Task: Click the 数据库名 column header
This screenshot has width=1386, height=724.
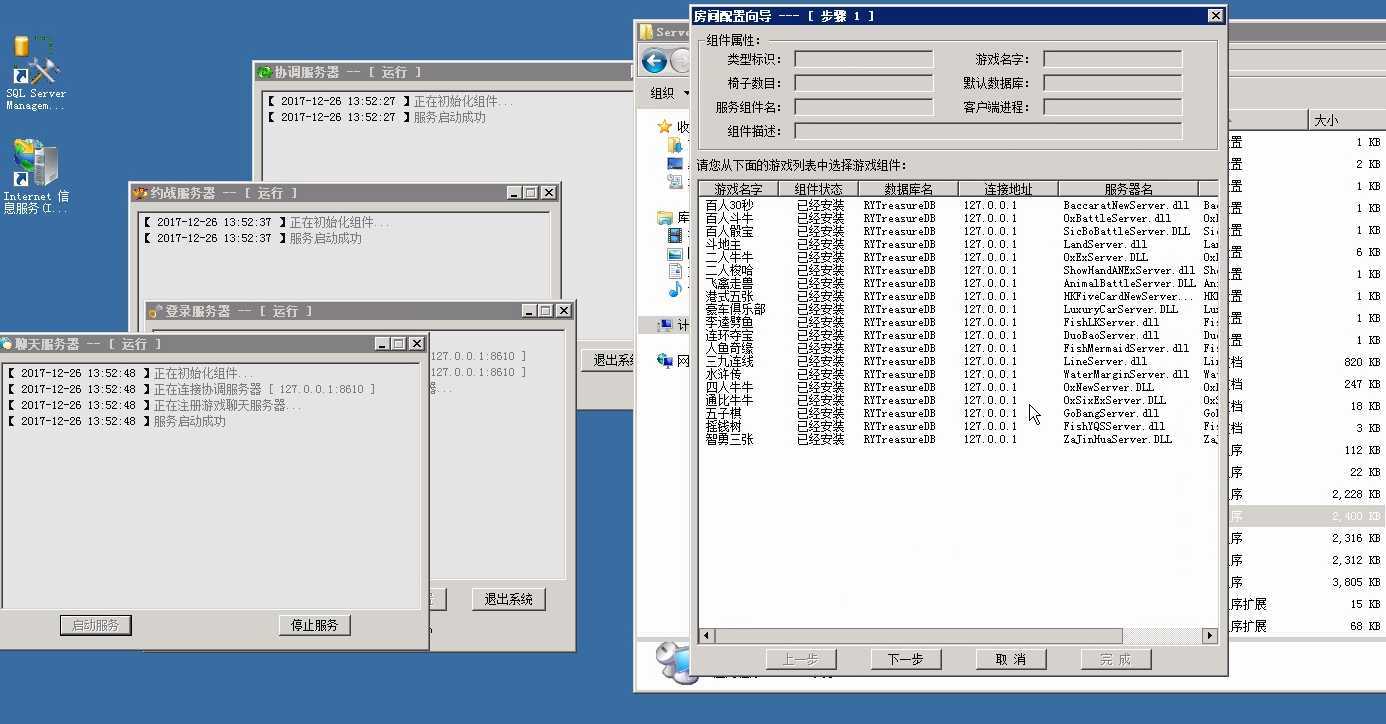Action: point(908,189)
